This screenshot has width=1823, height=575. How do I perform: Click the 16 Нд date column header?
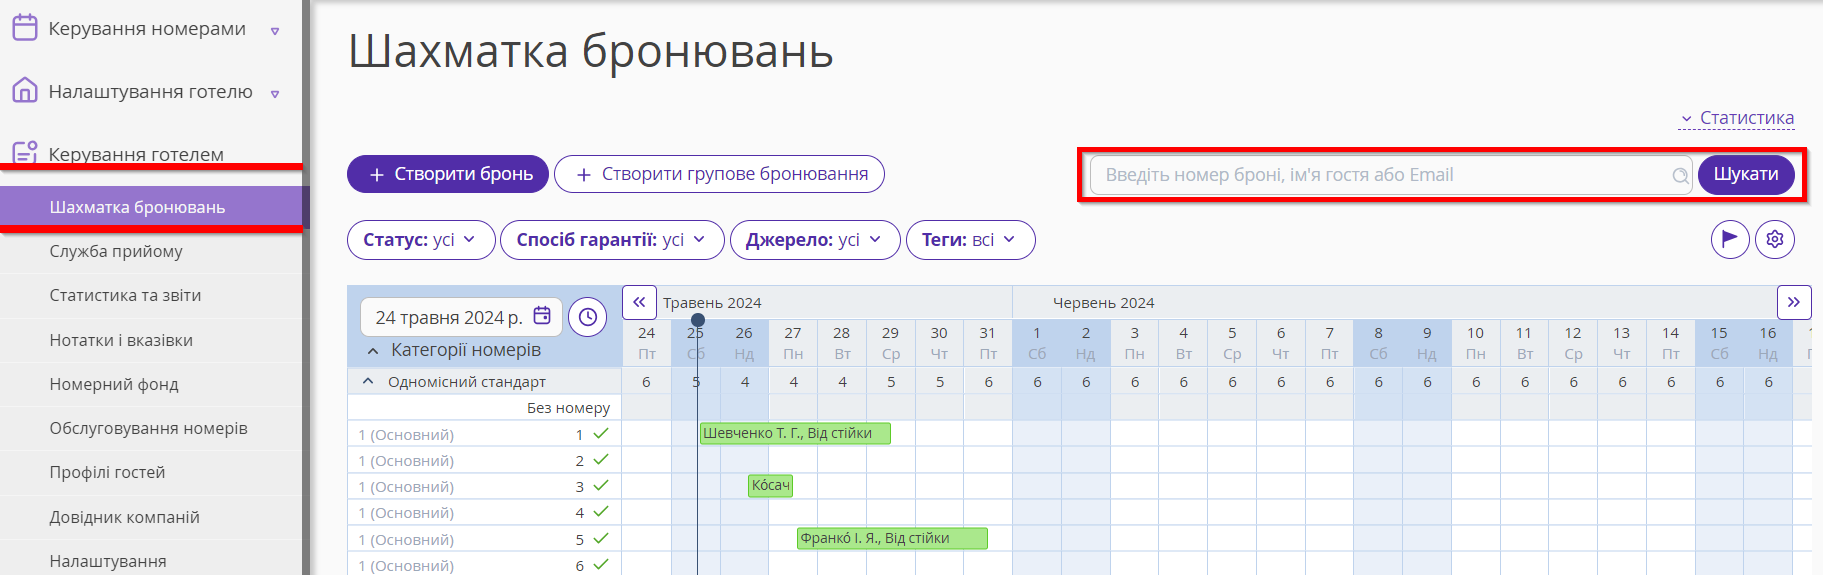pos(1768,343)
